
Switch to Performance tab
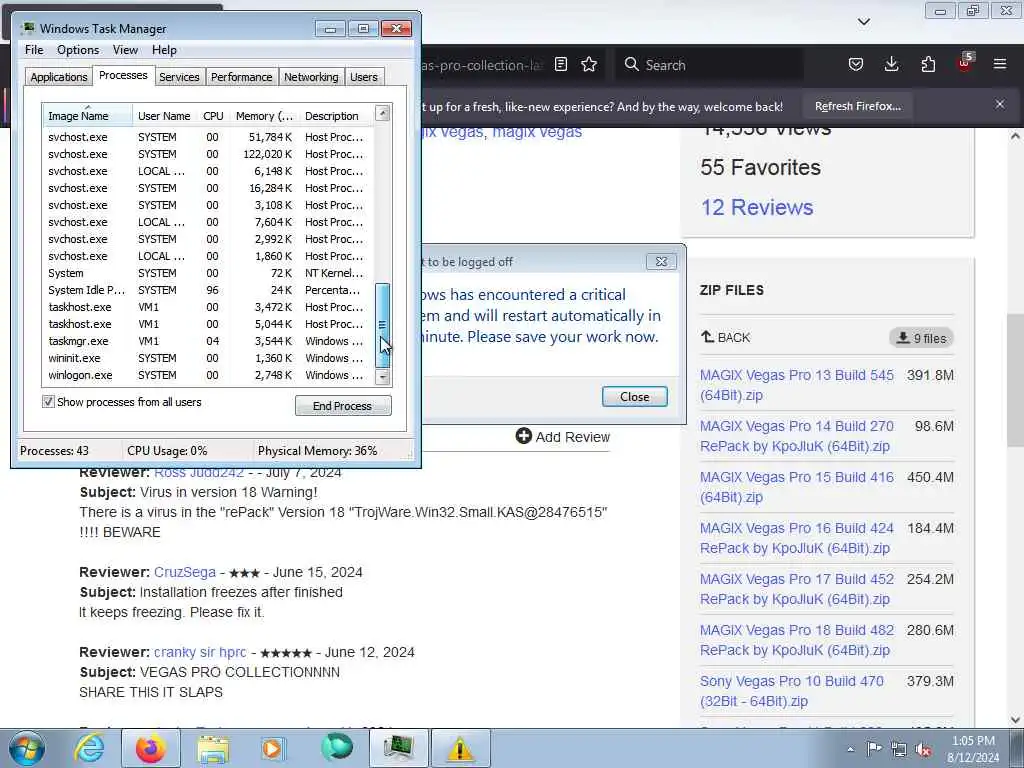coord(242,77)
